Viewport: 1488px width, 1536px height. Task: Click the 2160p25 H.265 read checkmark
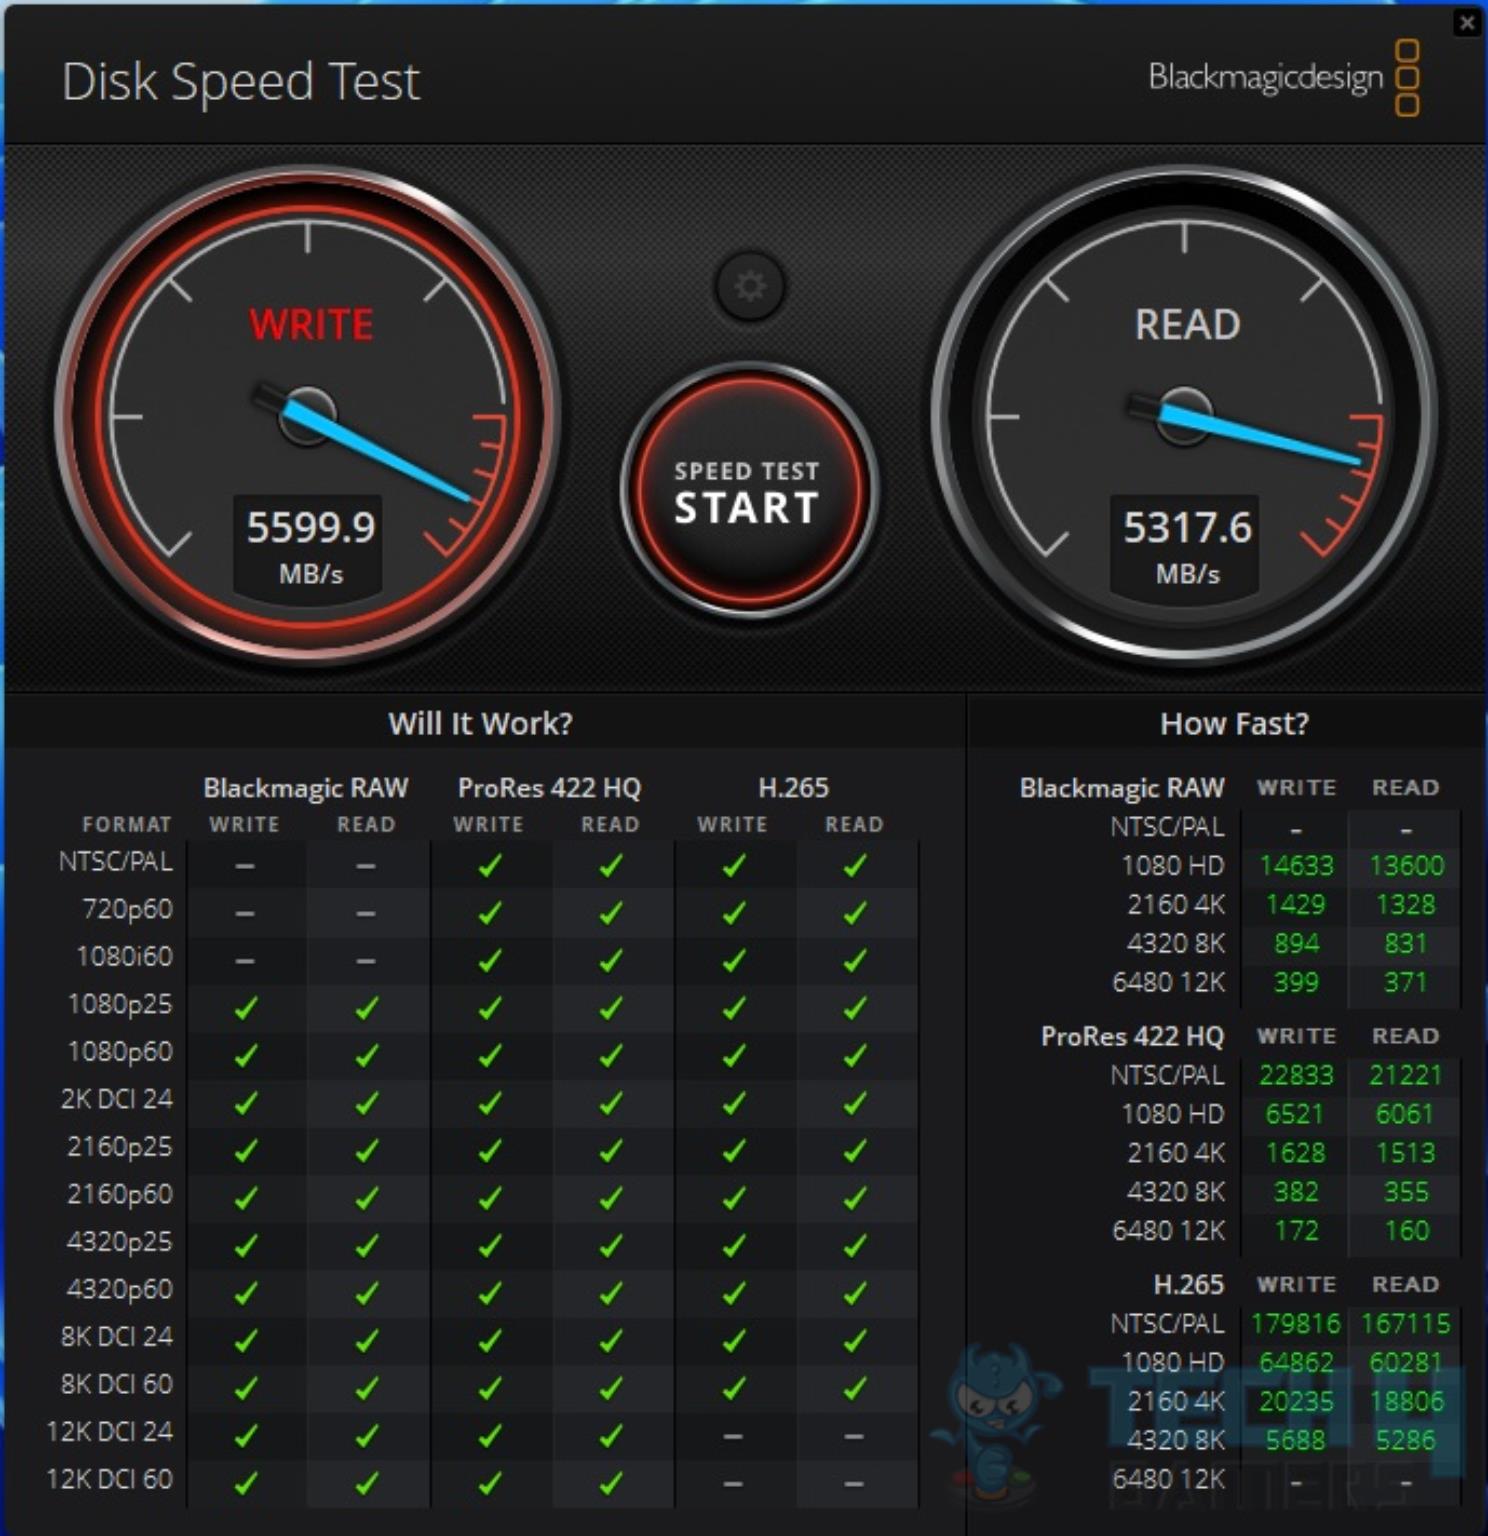click(x=855, y=1151)
